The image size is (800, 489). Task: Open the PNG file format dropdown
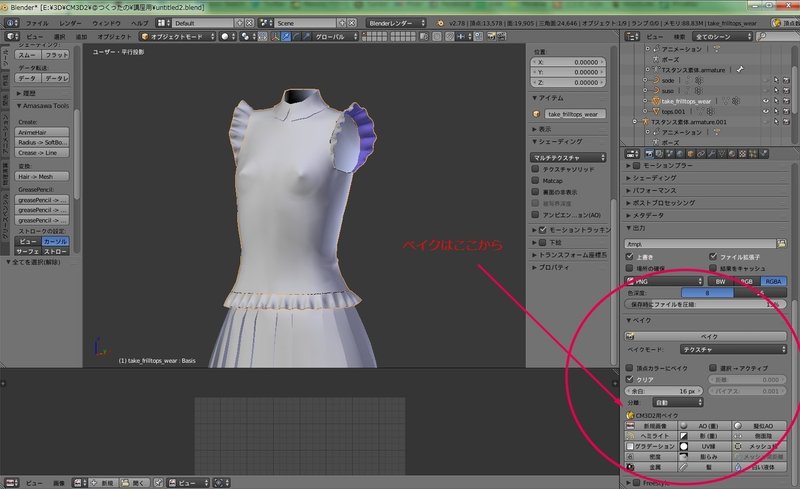[664, 281]
